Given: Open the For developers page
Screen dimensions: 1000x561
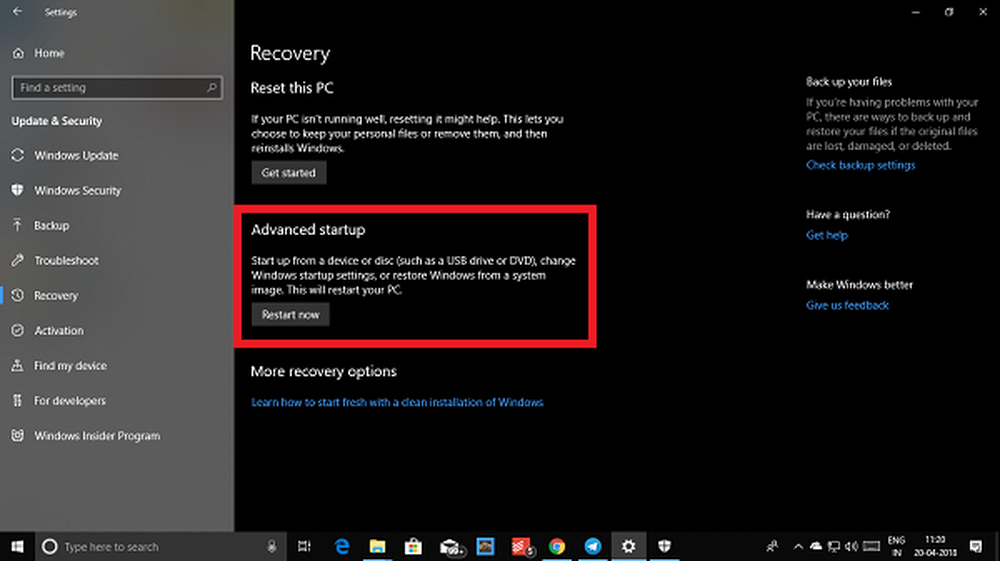Looking at the screenshot, I should coord(69,401).
